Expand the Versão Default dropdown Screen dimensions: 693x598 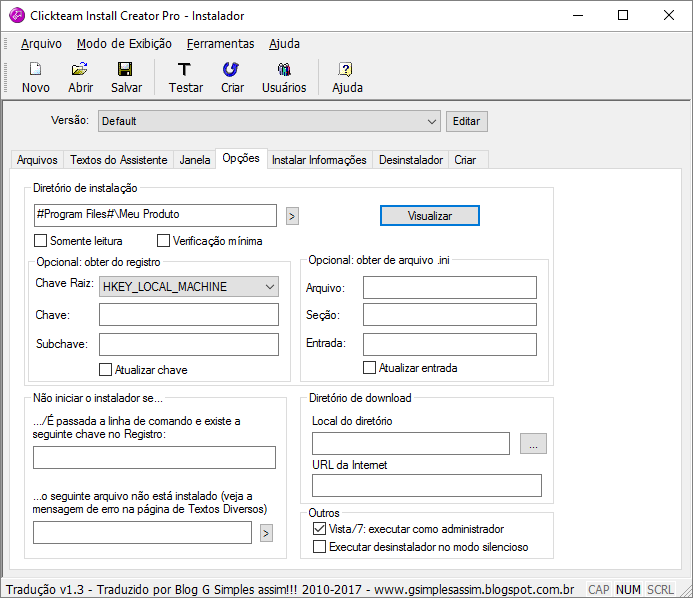click(432, 121)
